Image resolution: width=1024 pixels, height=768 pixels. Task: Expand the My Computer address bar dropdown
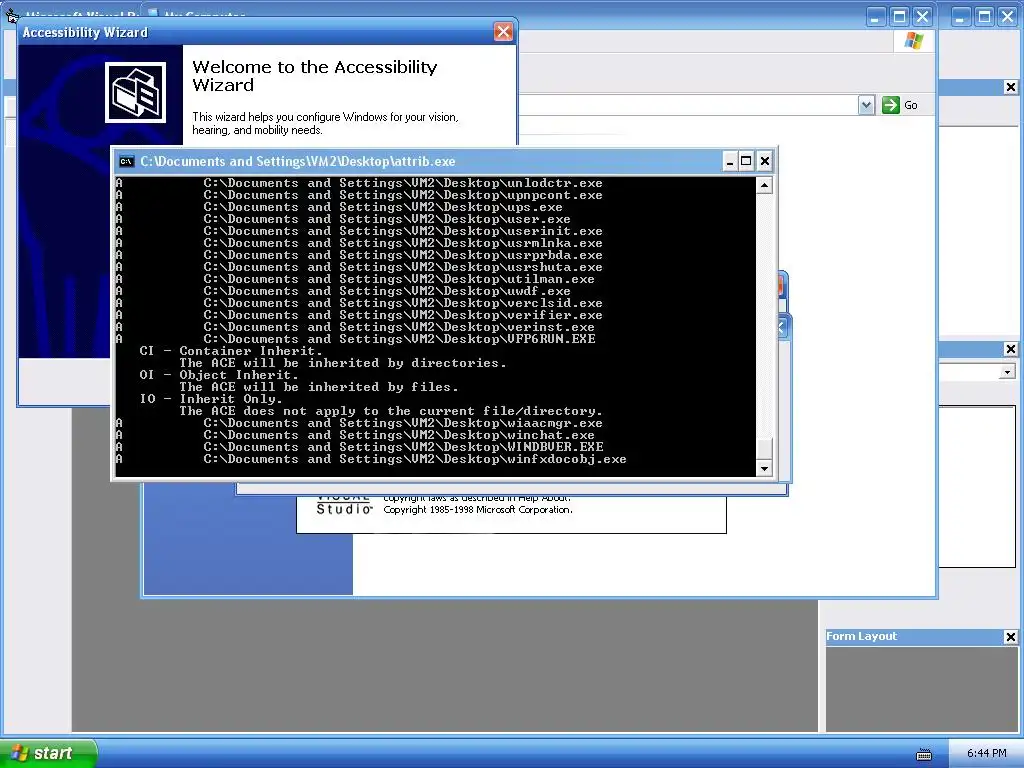click(x=866, y=105)
